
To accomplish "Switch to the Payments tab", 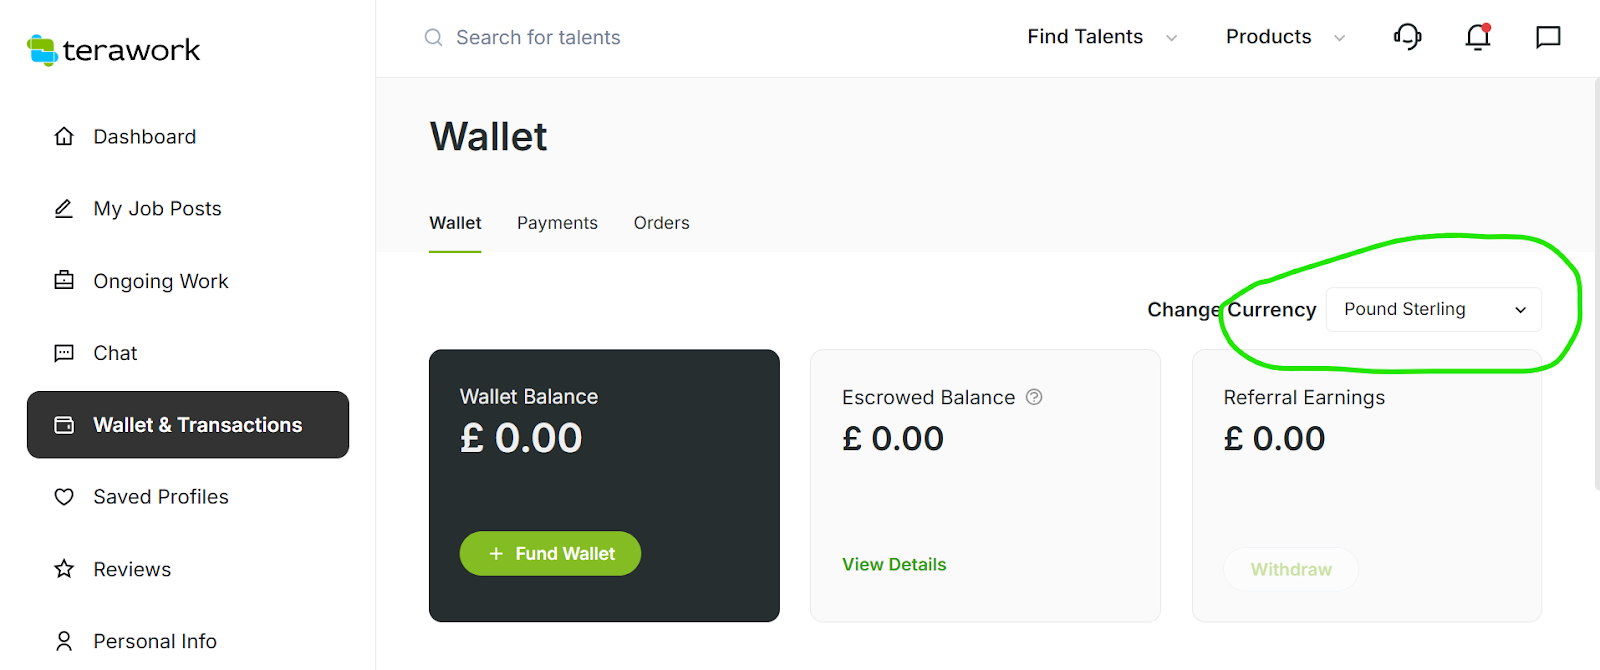I will (x=557, y=223).
